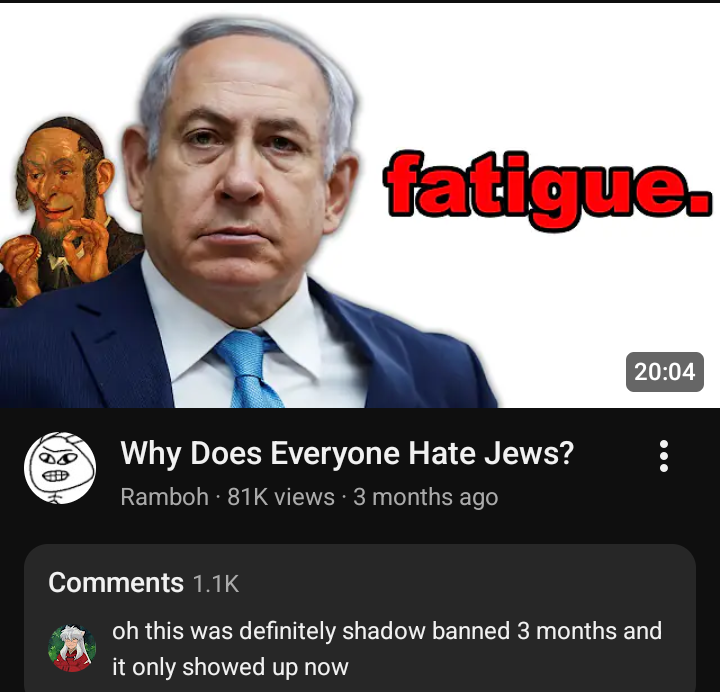Click the "it only showed up now" line

tap(231, 667)
